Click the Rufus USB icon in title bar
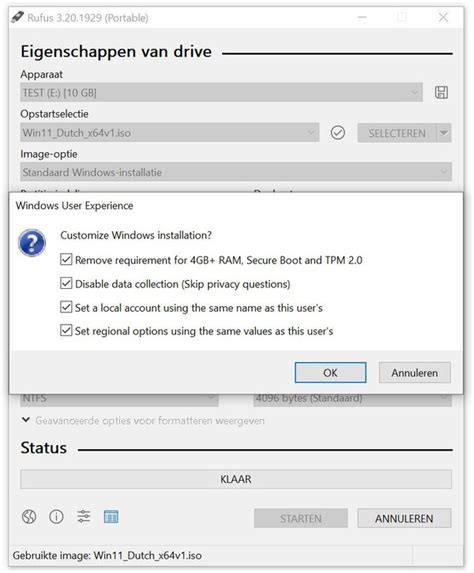 click(17, 17)
